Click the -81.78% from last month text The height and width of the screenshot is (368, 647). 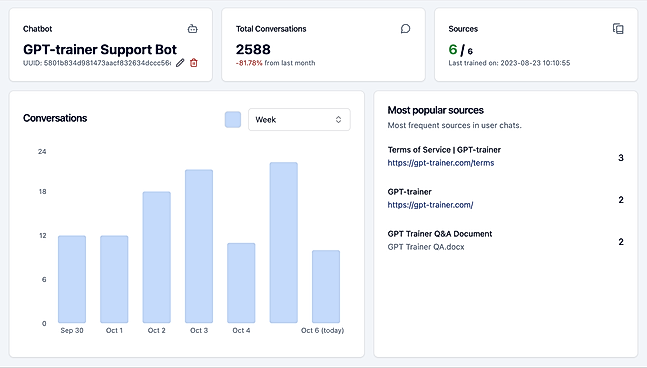click(x=276, y=63)
